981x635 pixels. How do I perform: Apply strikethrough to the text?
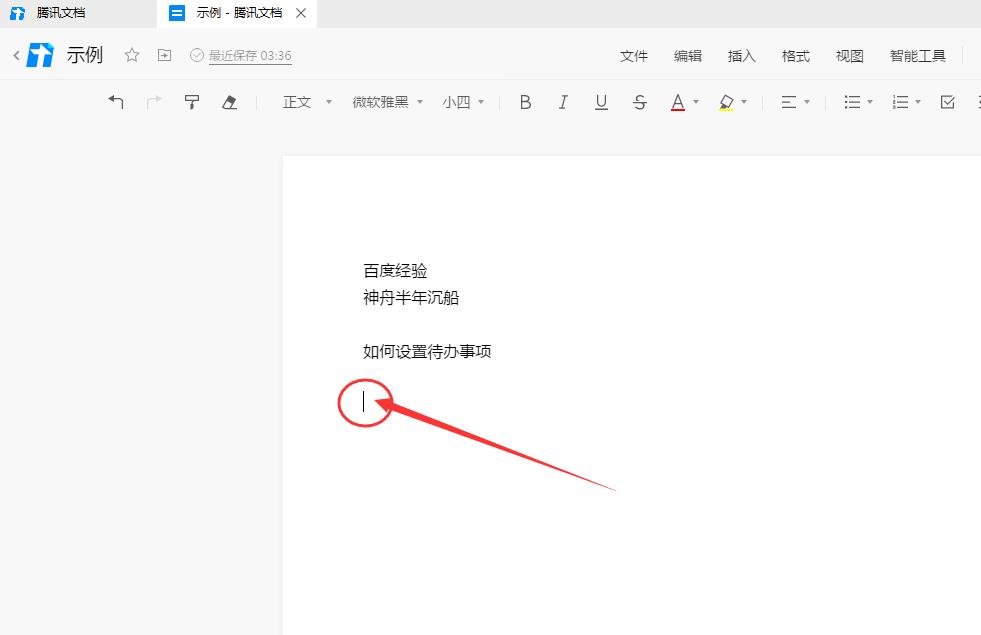point(639,101)
